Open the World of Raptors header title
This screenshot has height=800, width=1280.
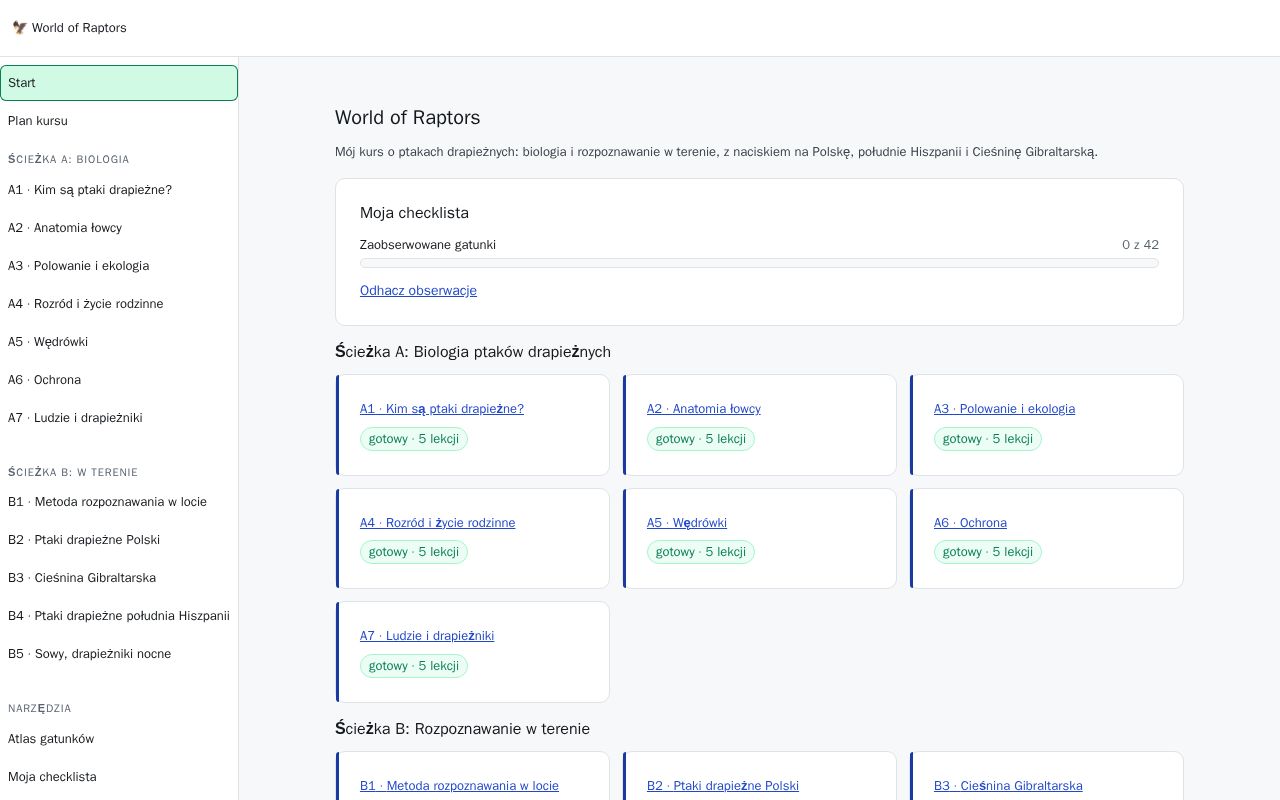(79, 28)
